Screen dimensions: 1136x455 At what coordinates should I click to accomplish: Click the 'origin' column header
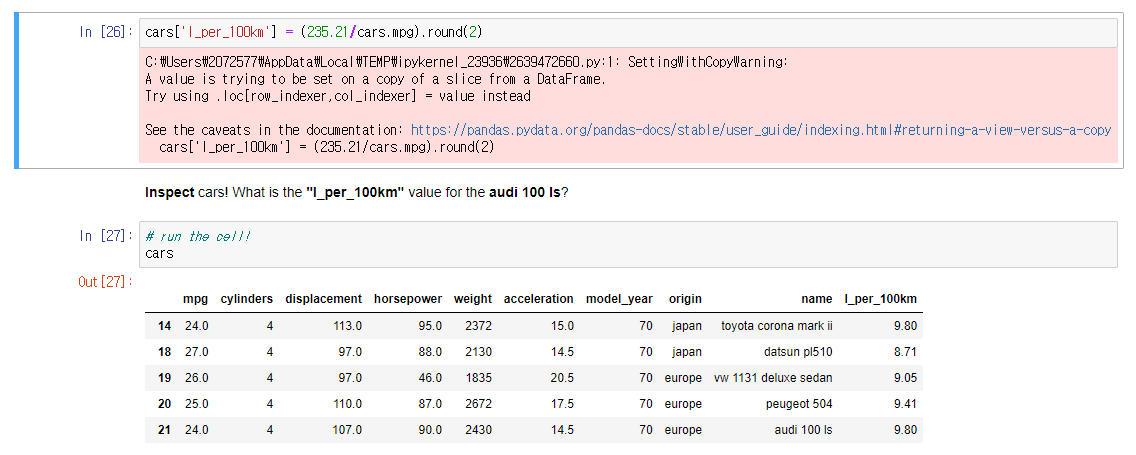tap(685, 299)
